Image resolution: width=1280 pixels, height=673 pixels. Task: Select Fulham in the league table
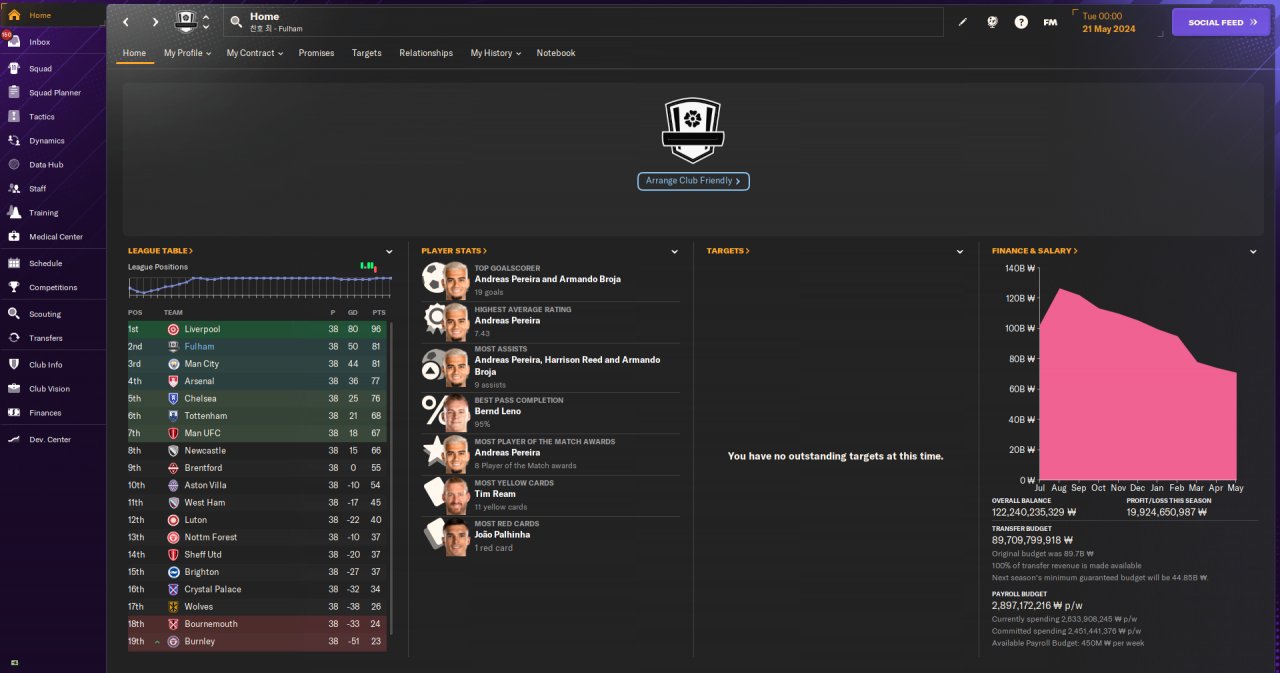coord(258,347)
